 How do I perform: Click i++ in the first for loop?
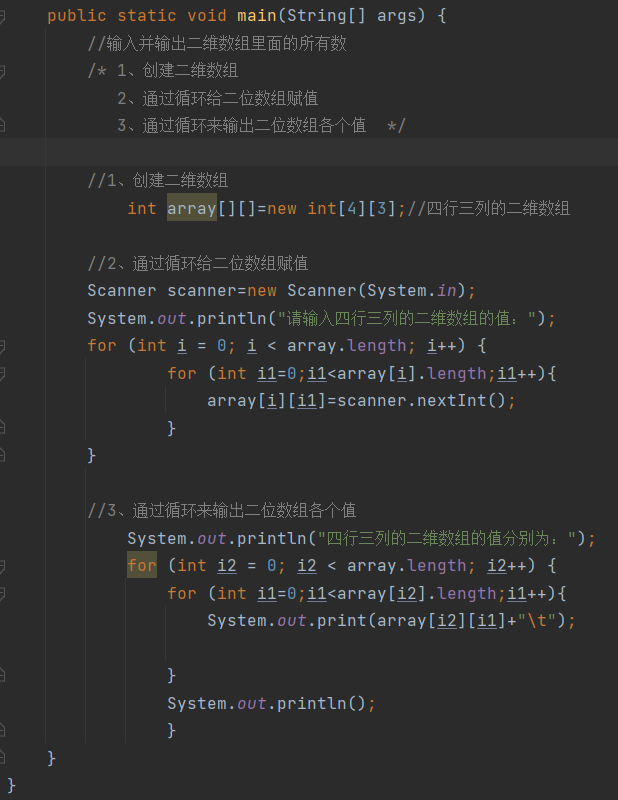coord(441,345)
